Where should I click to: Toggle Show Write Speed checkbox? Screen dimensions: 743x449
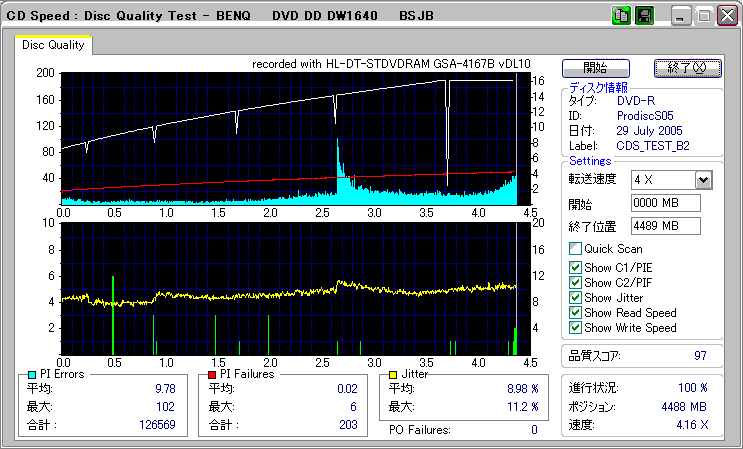(575, 327)
